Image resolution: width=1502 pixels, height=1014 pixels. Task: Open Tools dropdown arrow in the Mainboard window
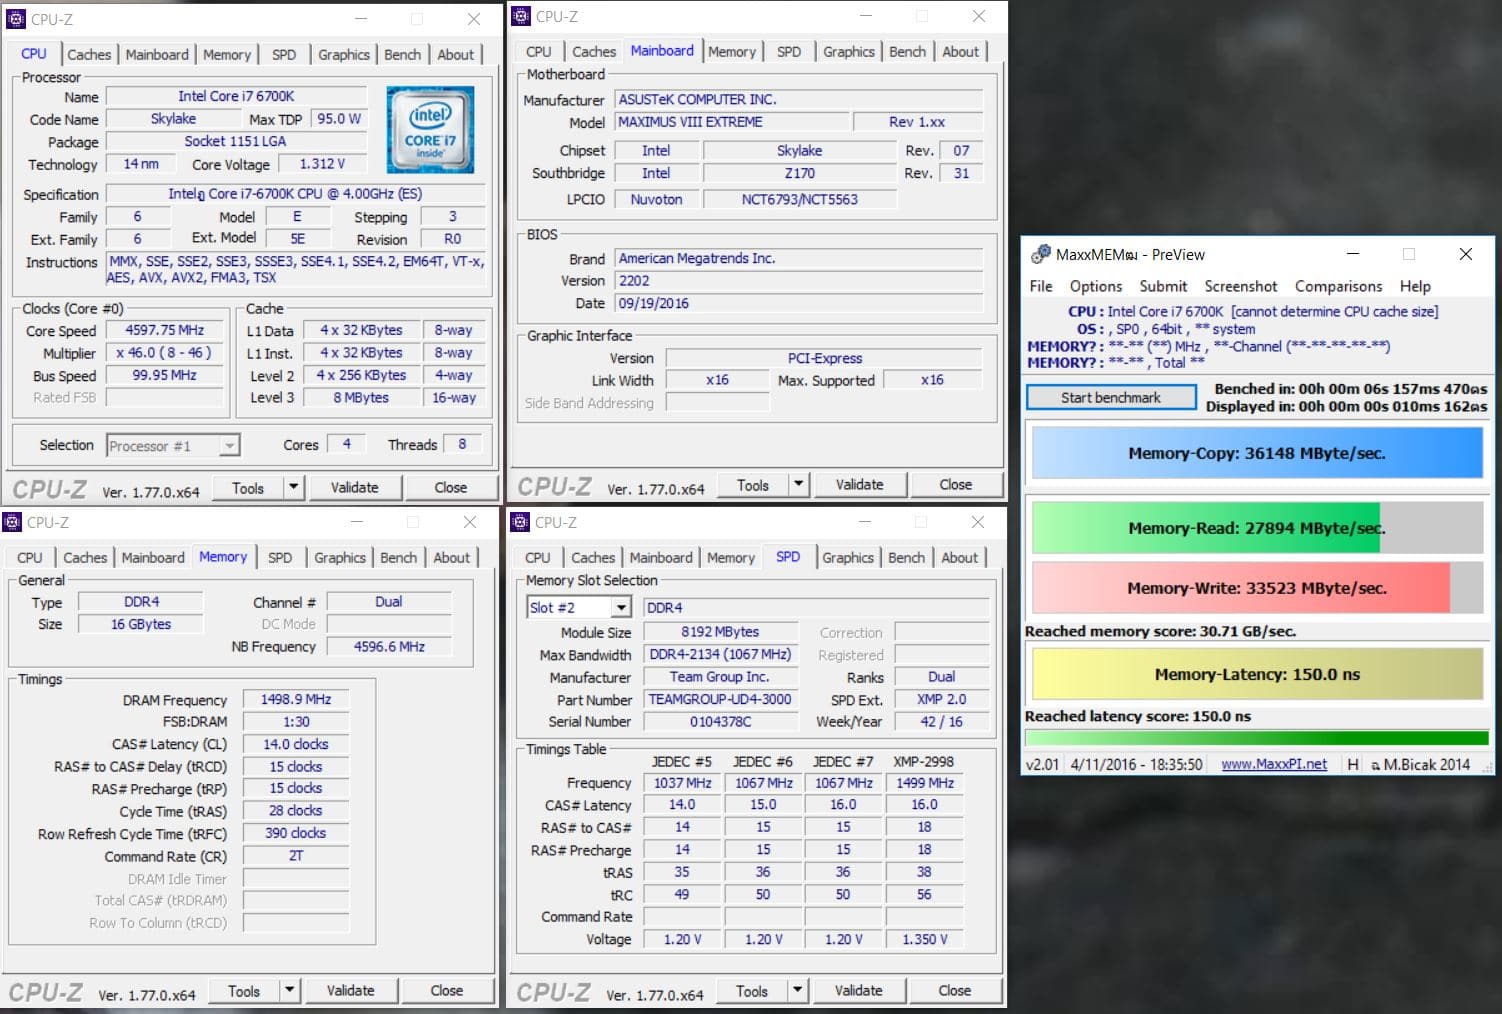click(798, 485)
